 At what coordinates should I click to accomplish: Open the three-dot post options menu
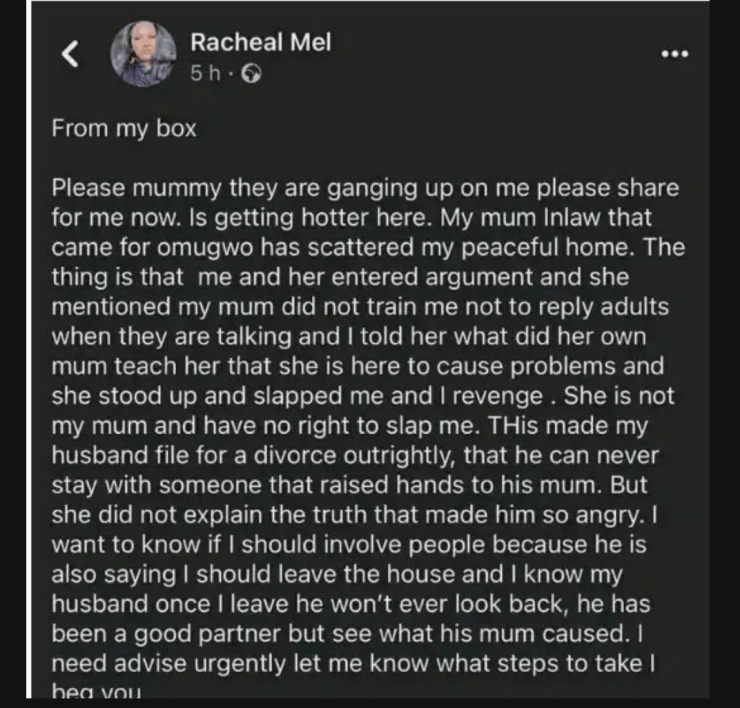pyautogui.click(x=675, y=54)
